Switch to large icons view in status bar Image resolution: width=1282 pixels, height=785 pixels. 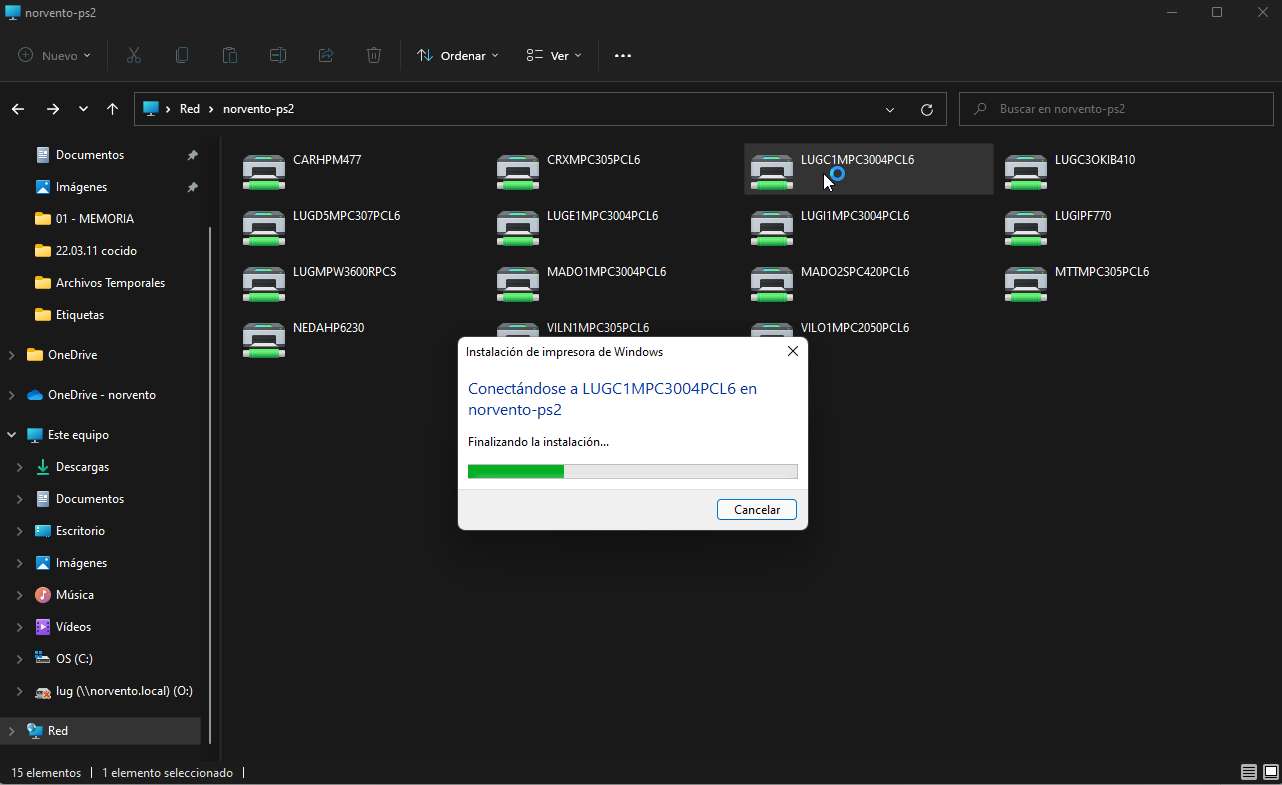click(x=1270, y=772)
